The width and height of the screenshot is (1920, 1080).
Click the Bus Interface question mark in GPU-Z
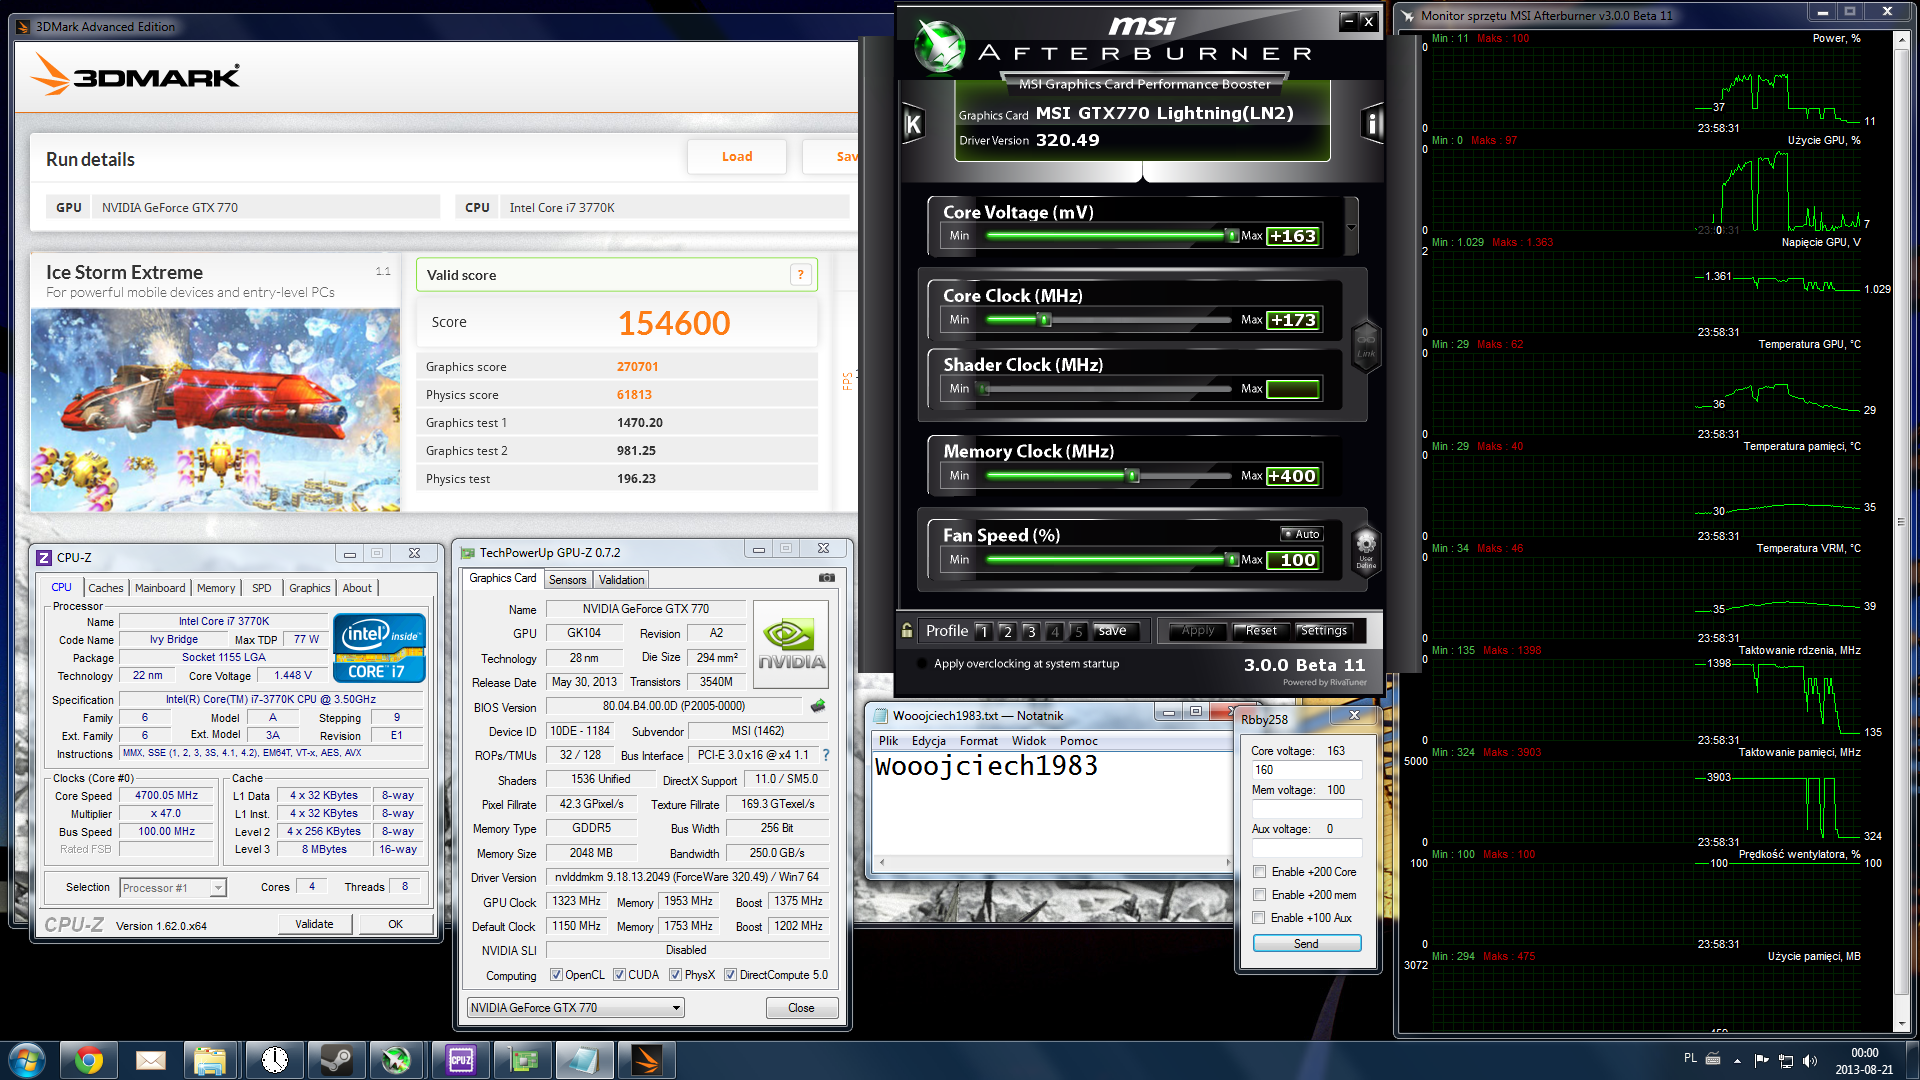point(826,755)
